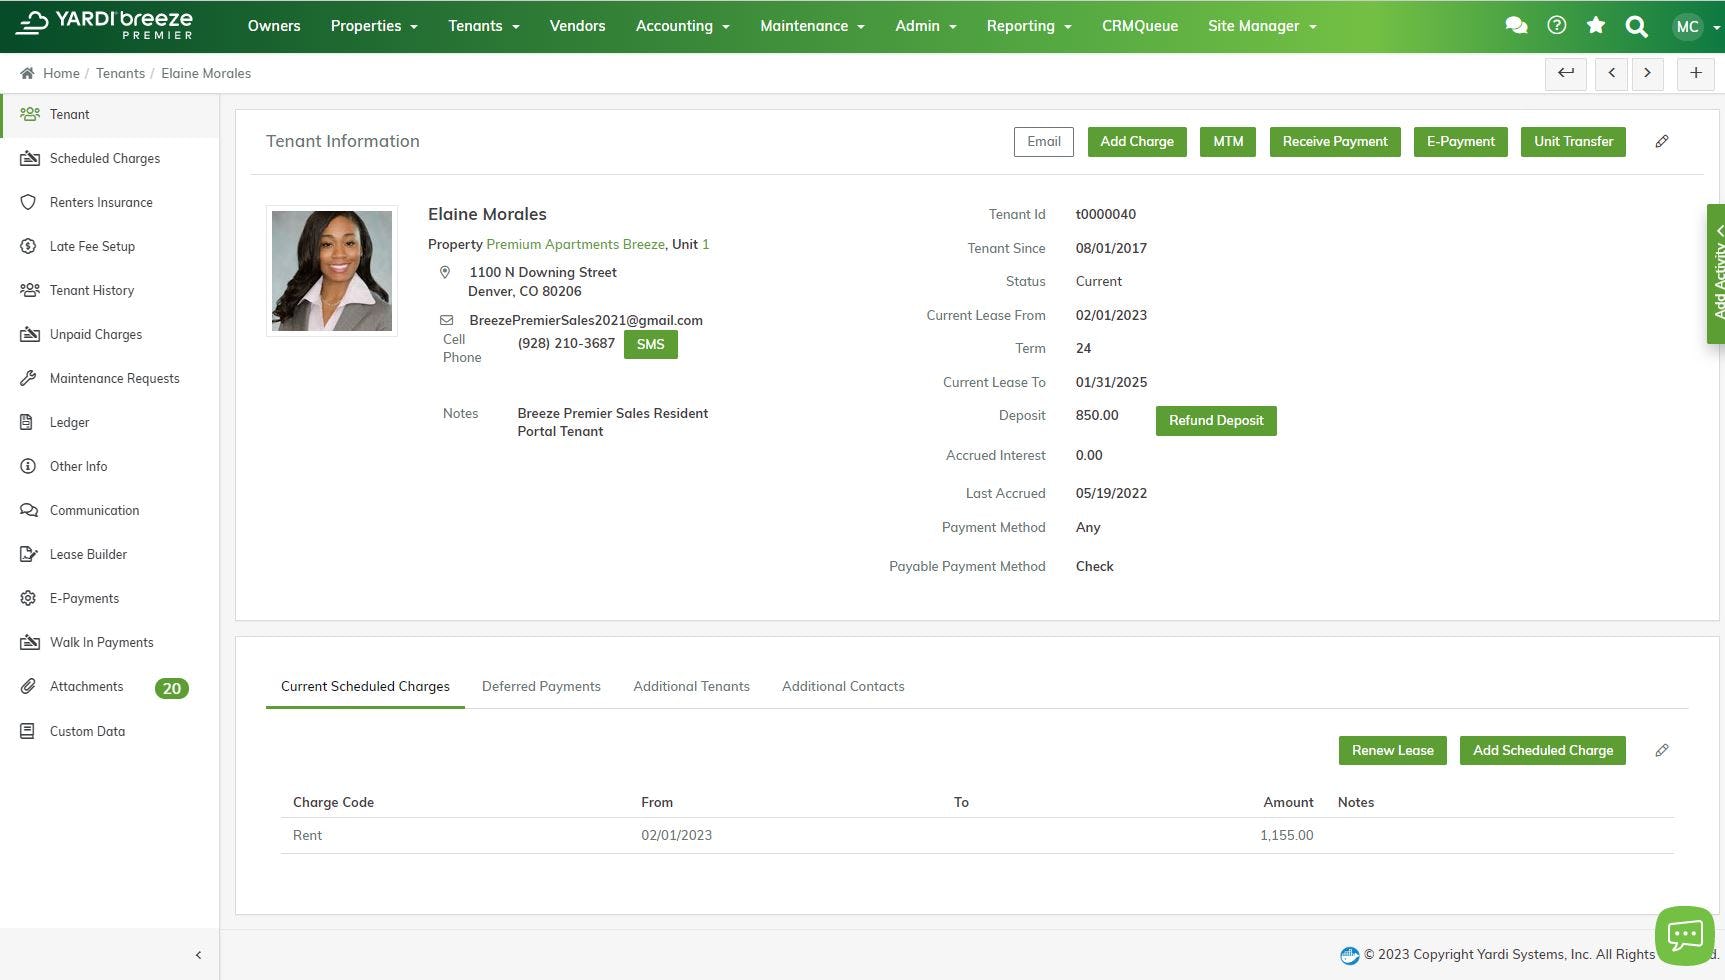This screenshot has width=1725, height=980.
Task: Click the Email button
Action: (1043, 141)
